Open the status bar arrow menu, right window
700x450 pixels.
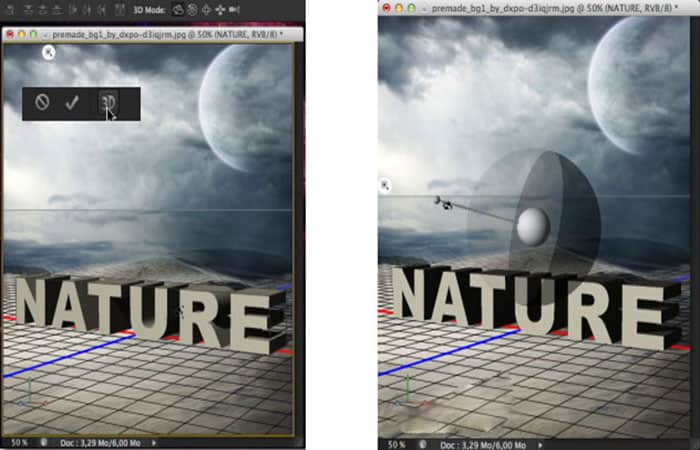point(540,445)
